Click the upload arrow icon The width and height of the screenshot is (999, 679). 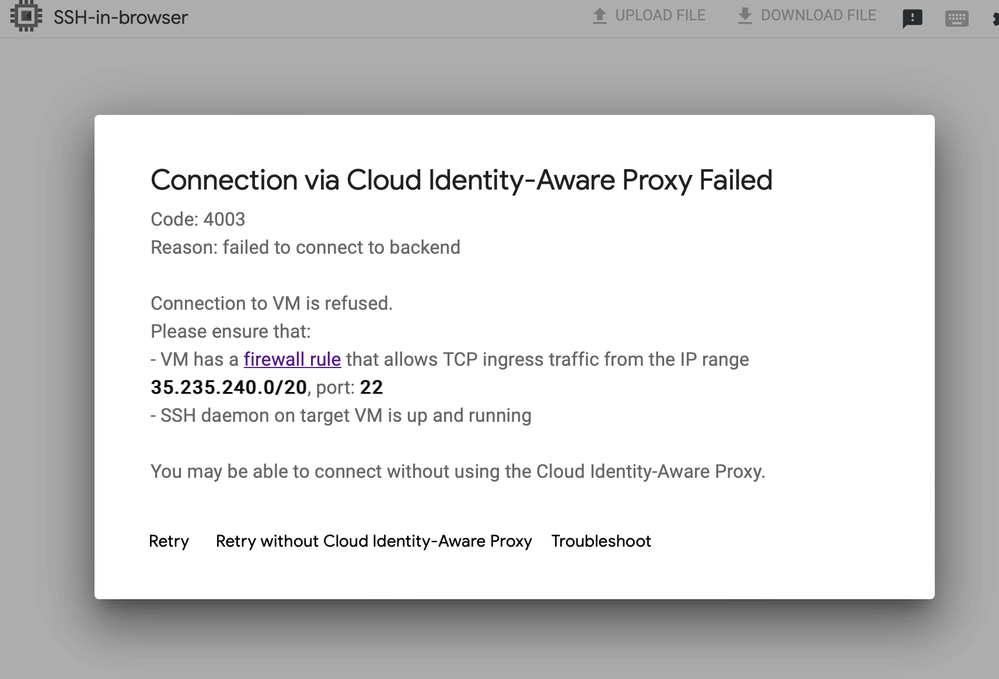tap(600, 16)
